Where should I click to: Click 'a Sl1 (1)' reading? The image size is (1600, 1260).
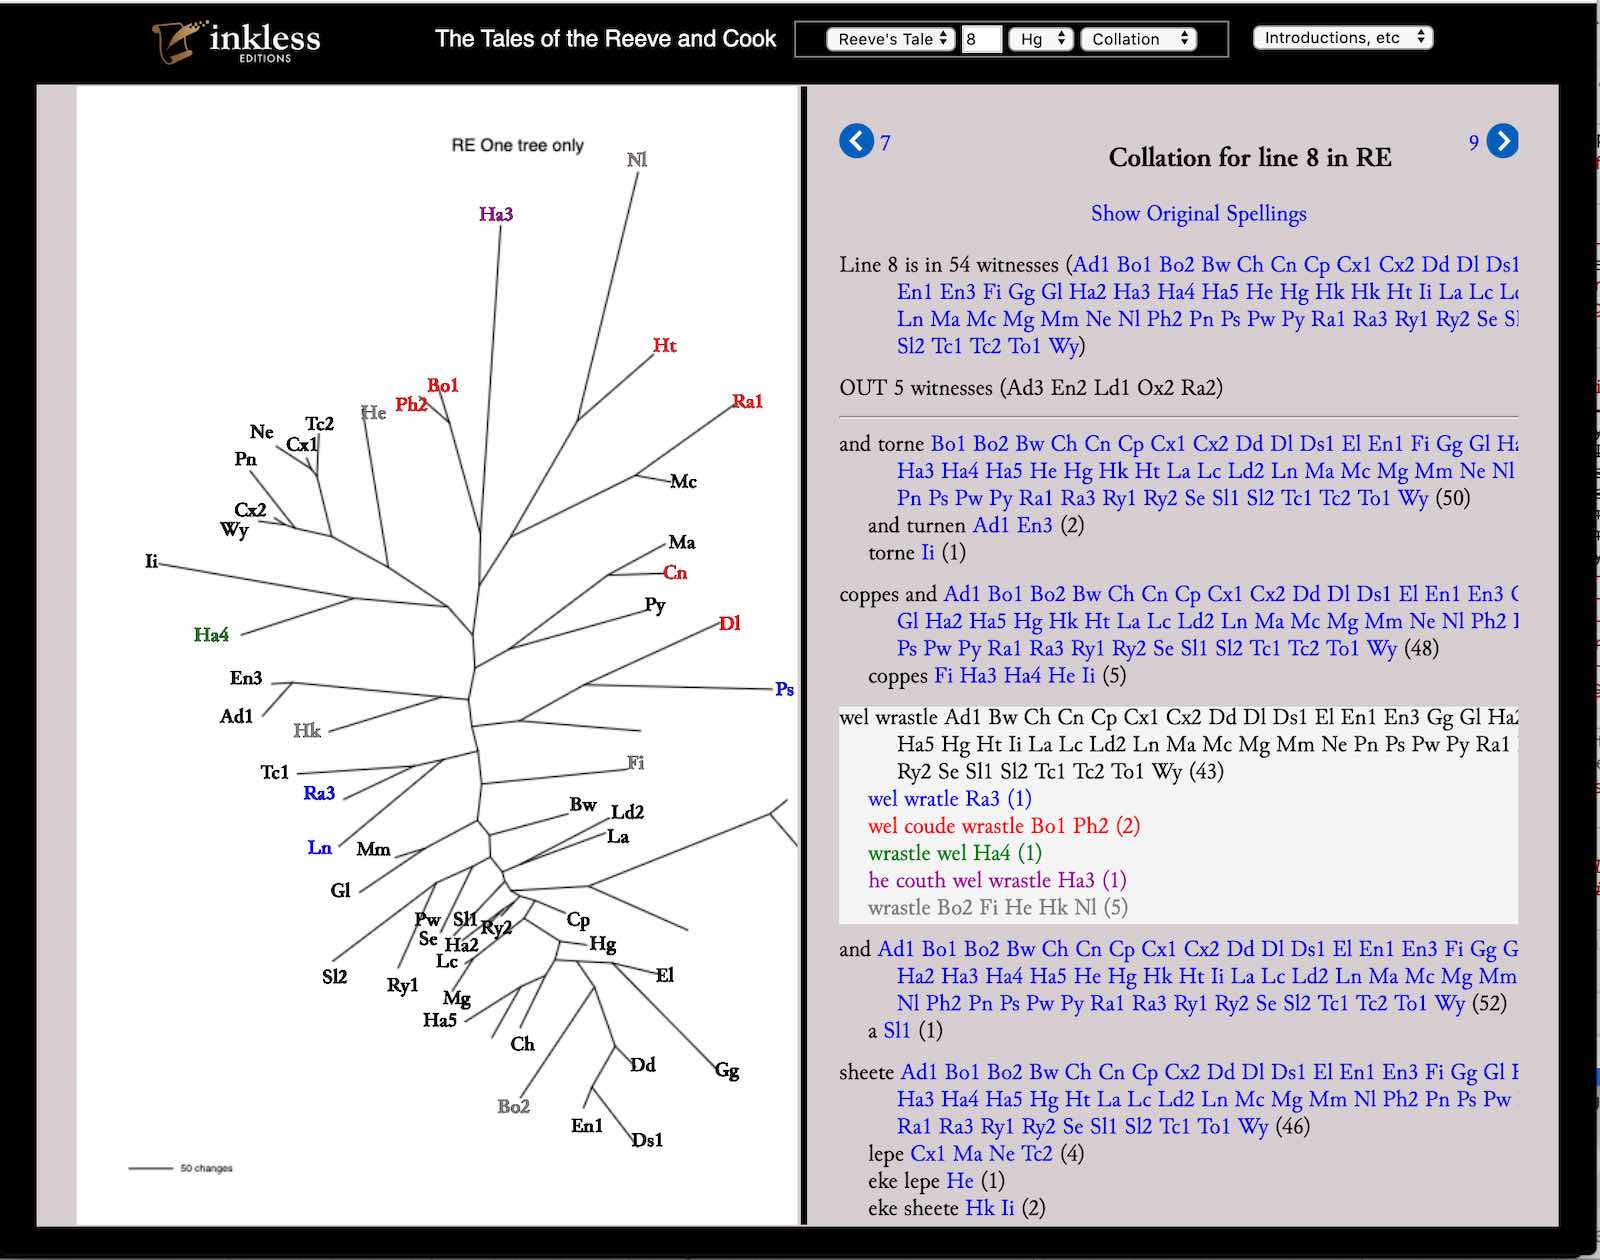point(905,1030)
